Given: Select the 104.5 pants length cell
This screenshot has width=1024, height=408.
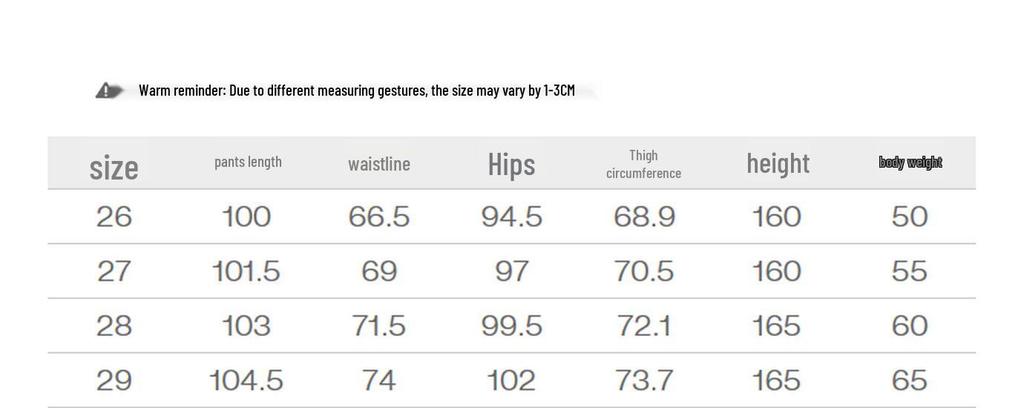Looking at the screenshot, I should pos(246,380).
